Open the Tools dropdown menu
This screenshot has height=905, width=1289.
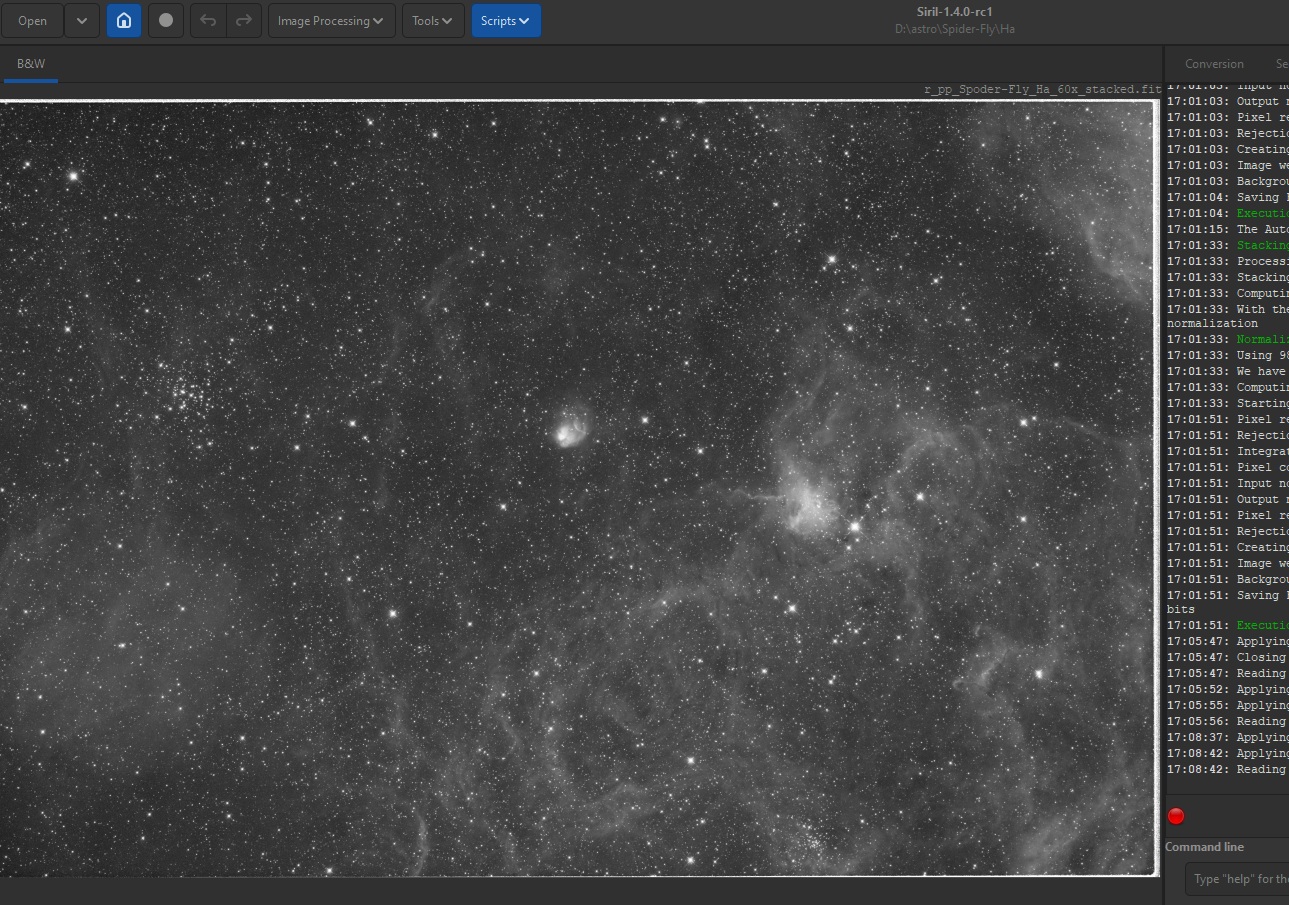pos(432,21)
